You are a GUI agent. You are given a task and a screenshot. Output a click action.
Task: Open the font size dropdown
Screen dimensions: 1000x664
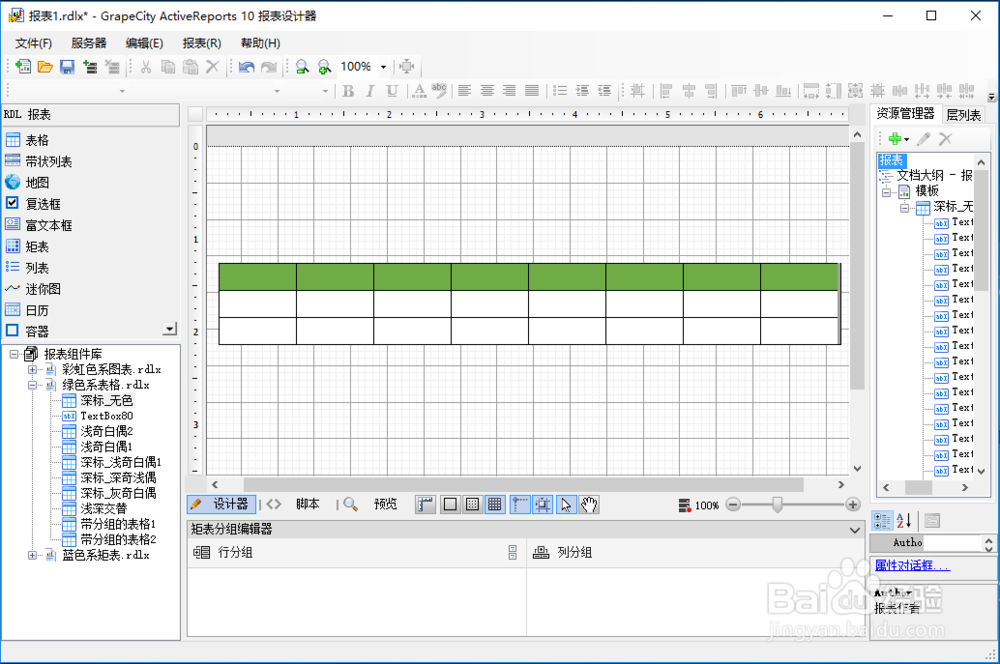325,91
